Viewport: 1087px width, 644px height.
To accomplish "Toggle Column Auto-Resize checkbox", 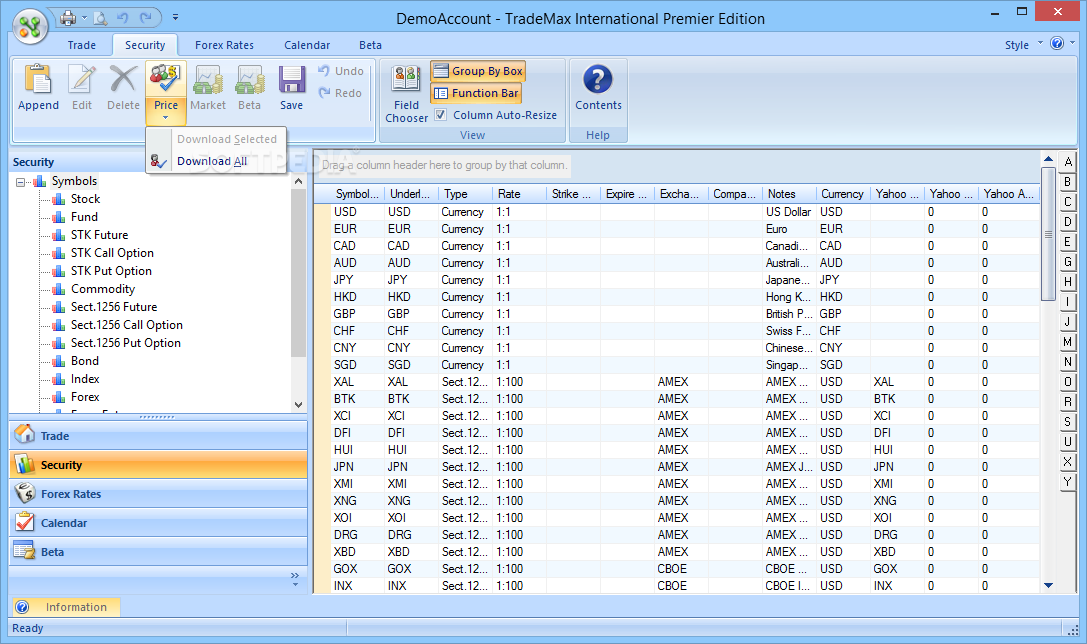I will (440, 115).
